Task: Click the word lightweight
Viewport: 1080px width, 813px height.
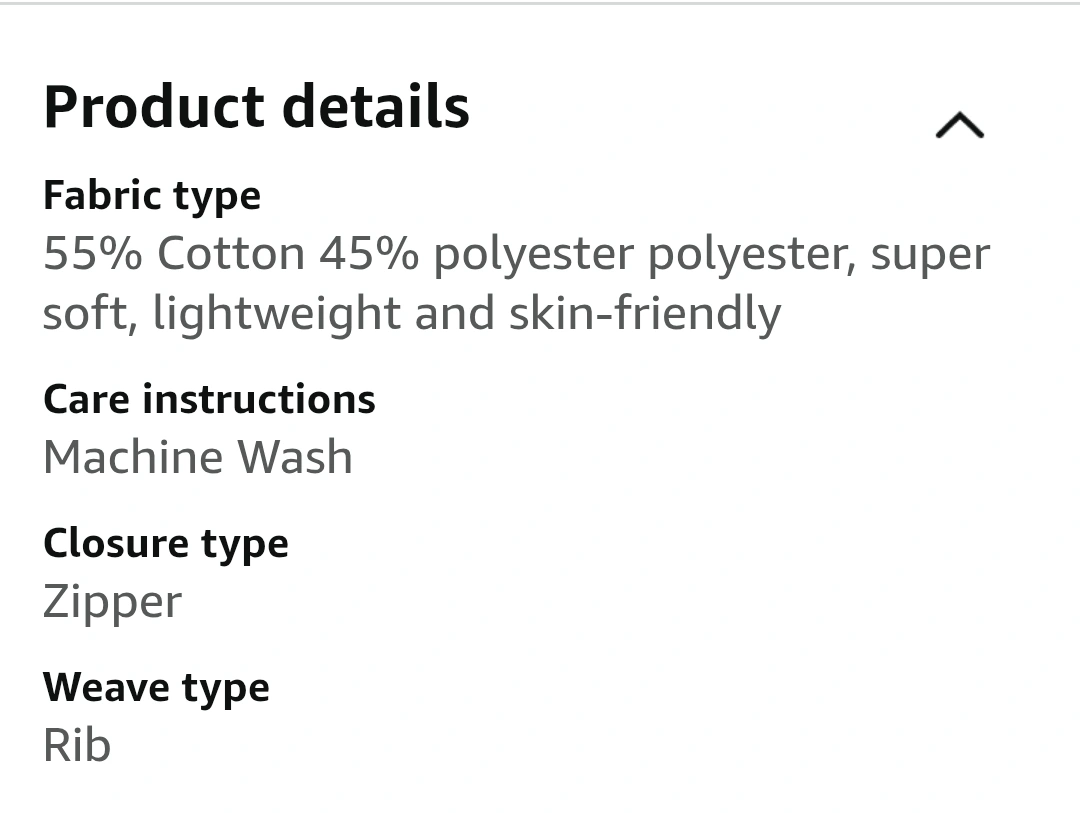Action: tap(277, 314)
